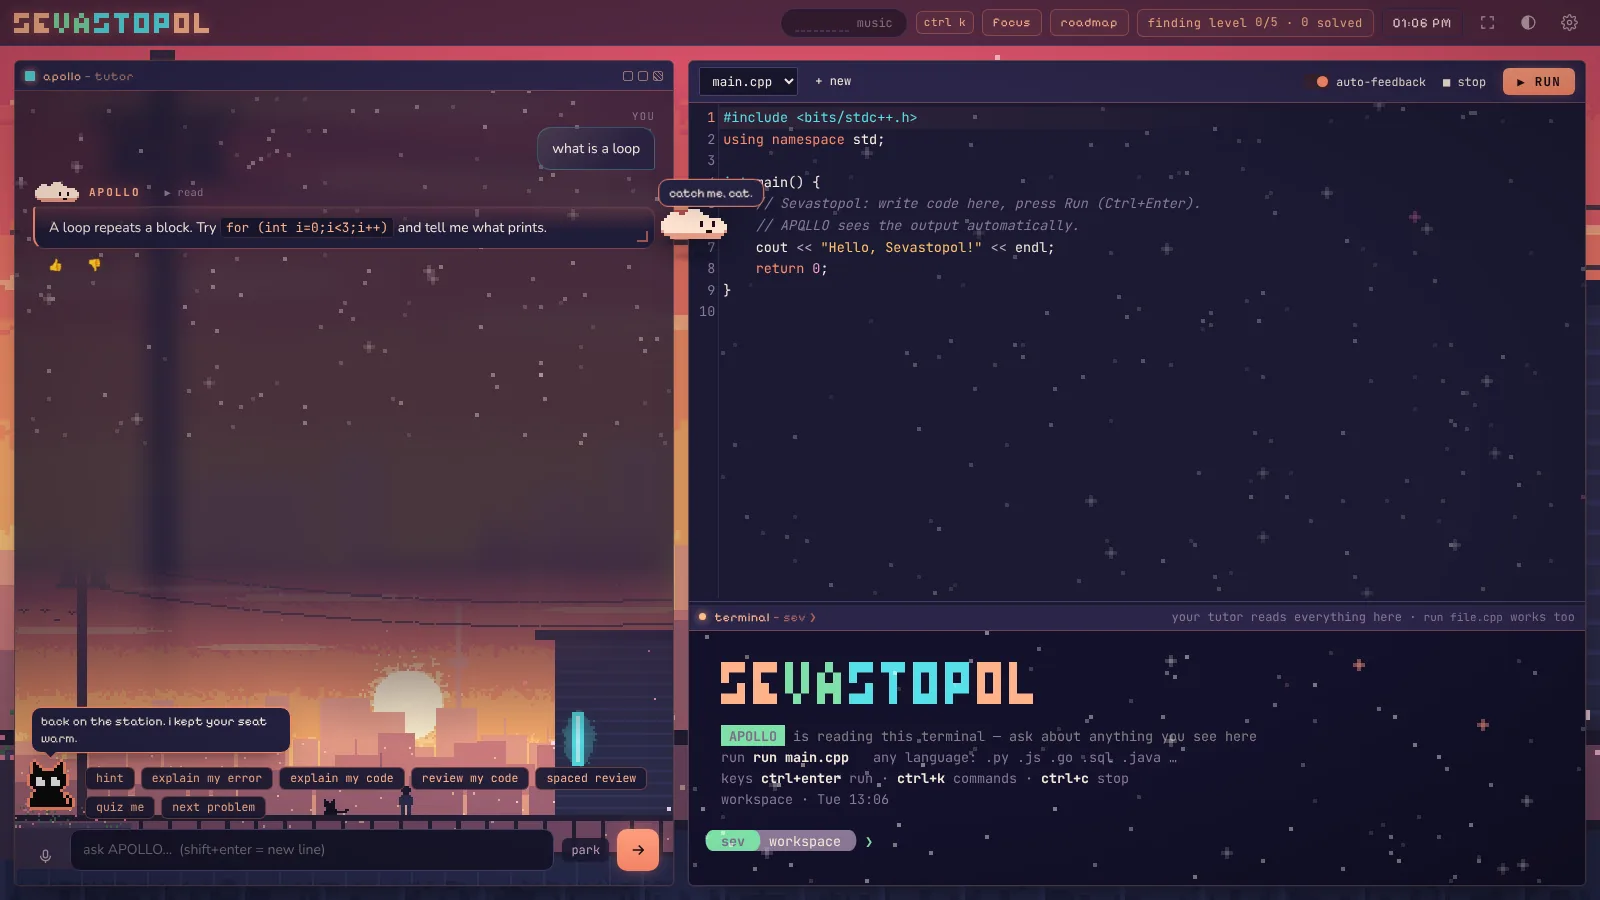Click the large SEVASTOPOL banner in terminal
The height and width of the screenshot is (900, 1600).
coord(877,683)
